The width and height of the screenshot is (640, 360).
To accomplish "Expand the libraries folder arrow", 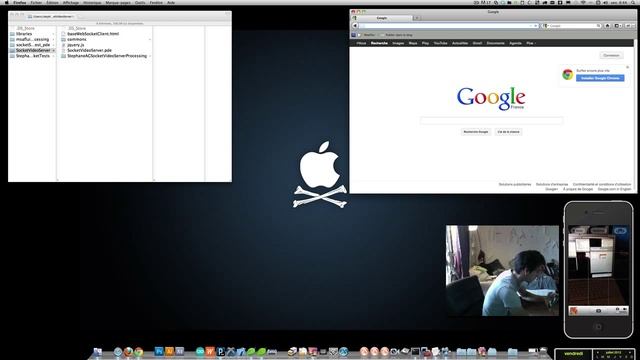I will tap(53, 34).
